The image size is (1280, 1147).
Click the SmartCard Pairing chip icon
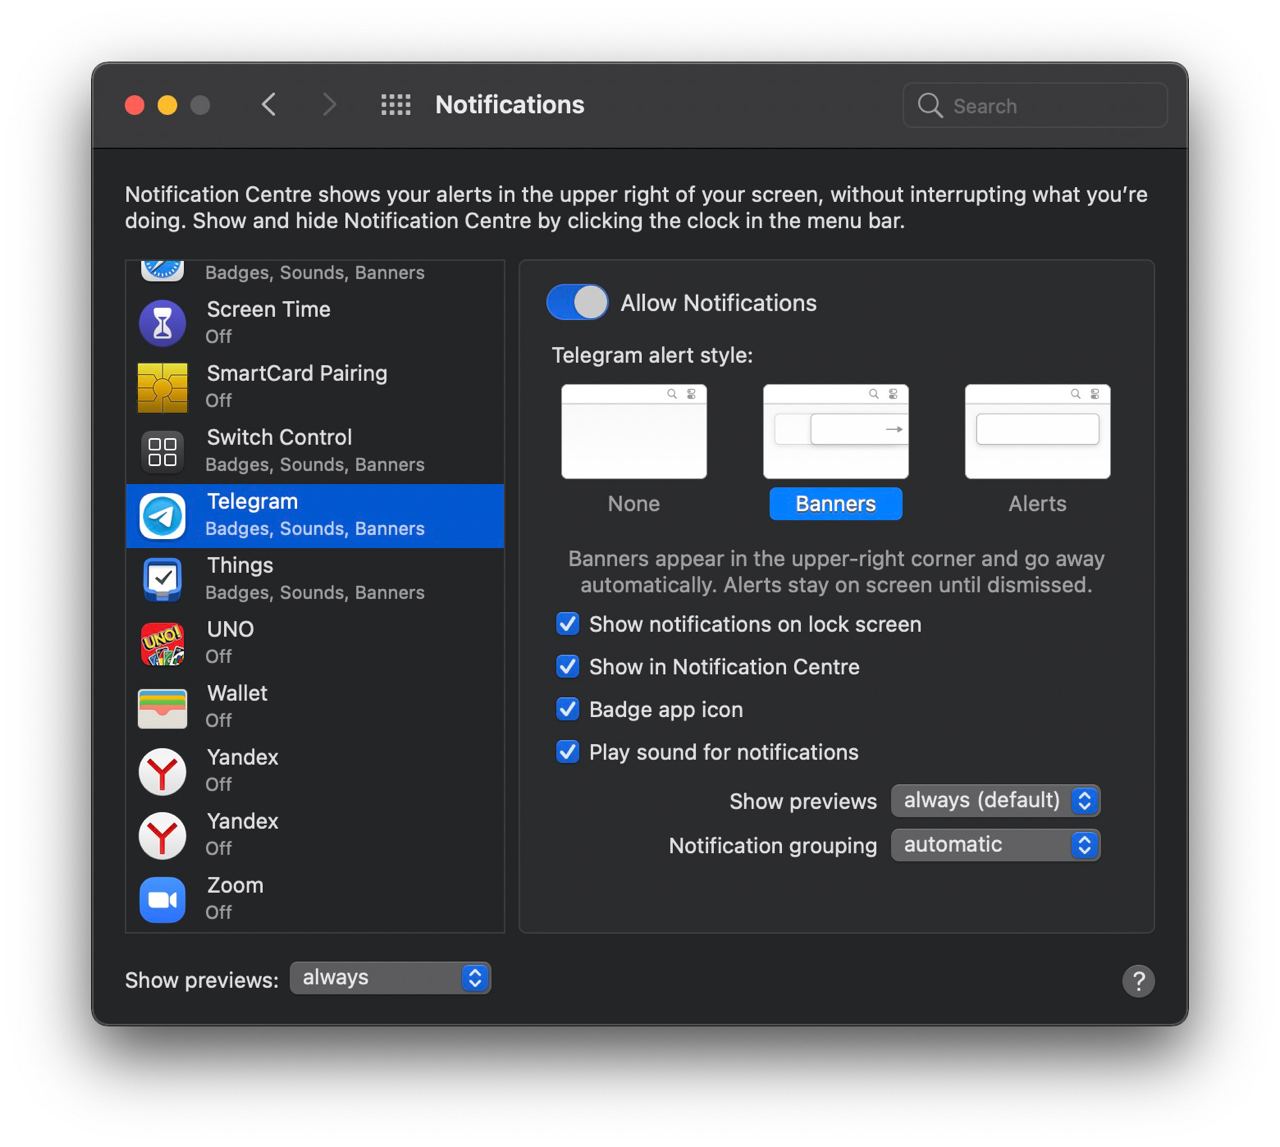162,388
